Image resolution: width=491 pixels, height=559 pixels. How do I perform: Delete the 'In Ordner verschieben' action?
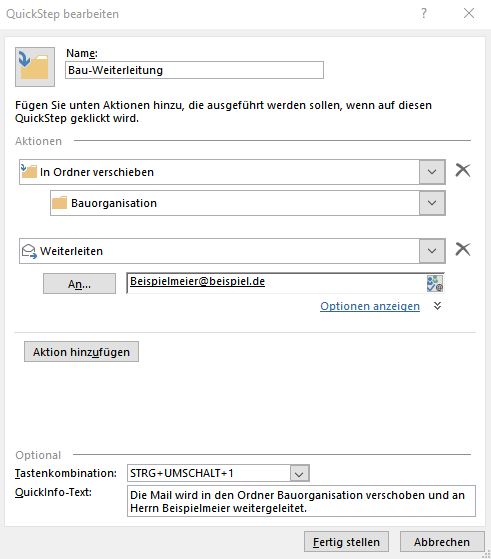tap(463, 170)
